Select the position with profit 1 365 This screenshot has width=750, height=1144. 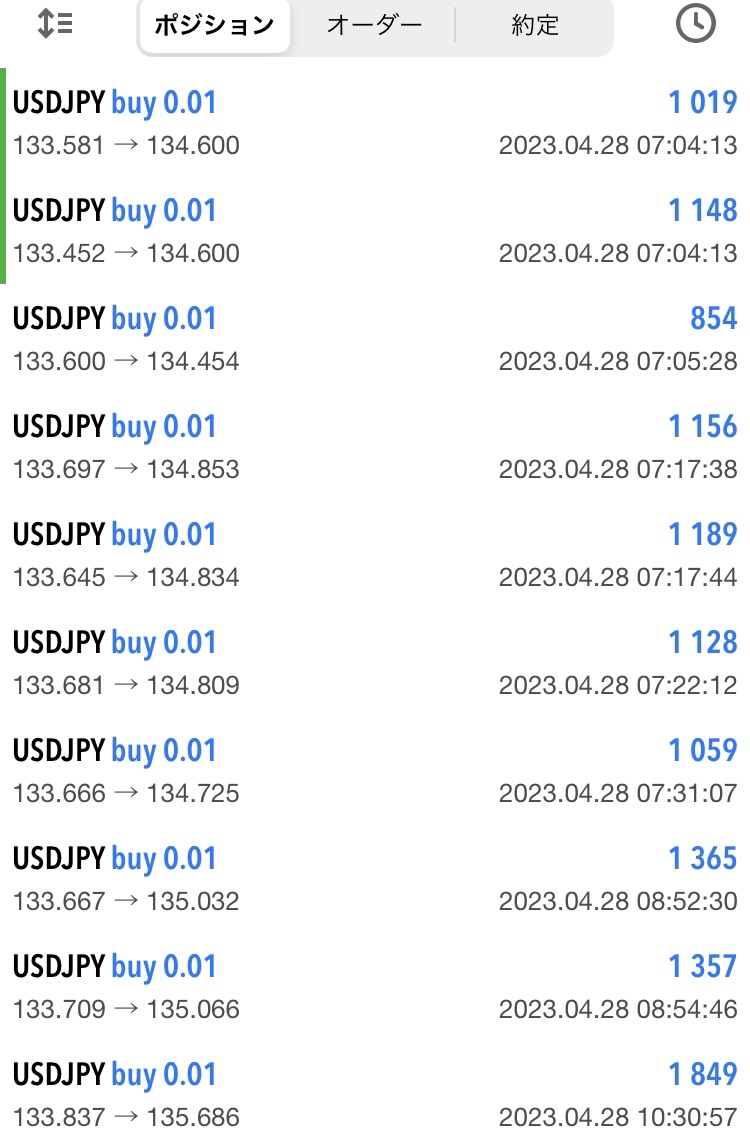click(375, 878)
